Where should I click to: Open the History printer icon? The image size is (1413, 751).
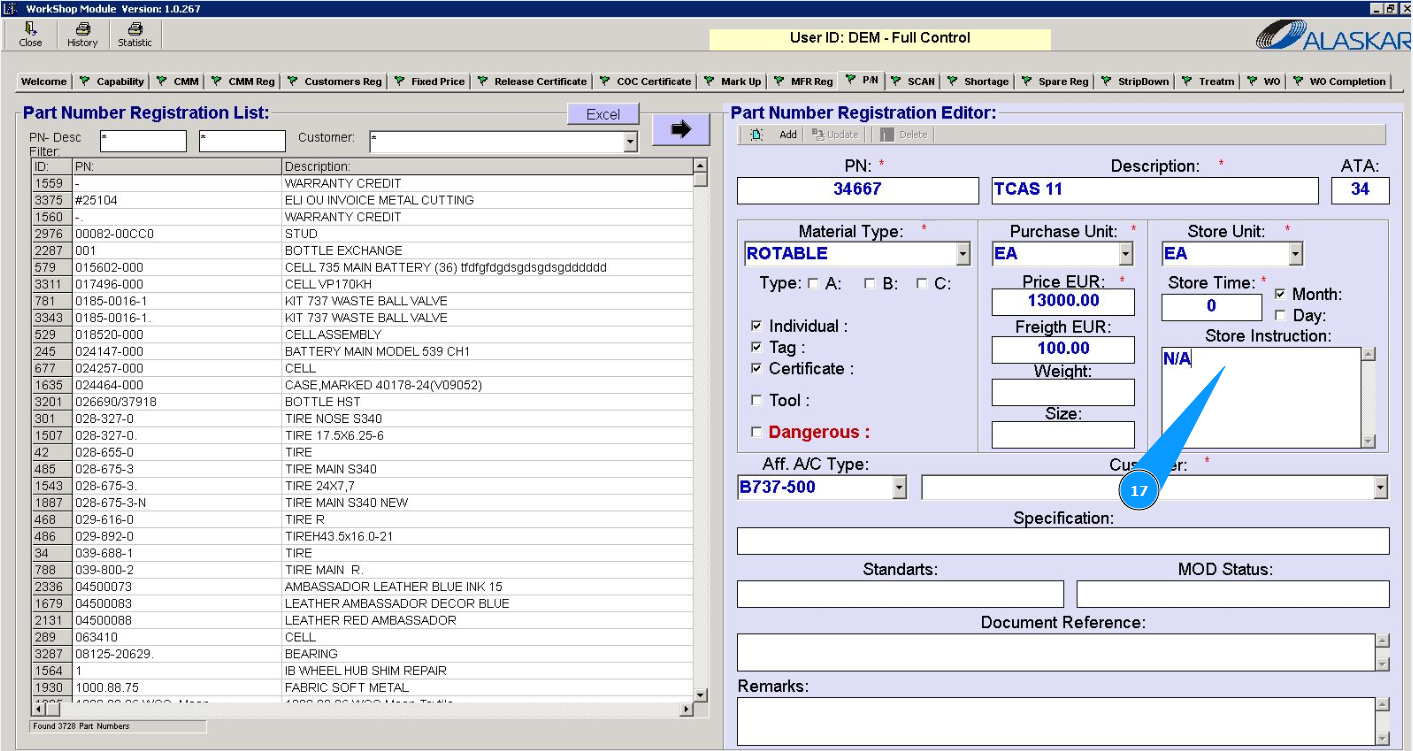click(x=82, y=30)
